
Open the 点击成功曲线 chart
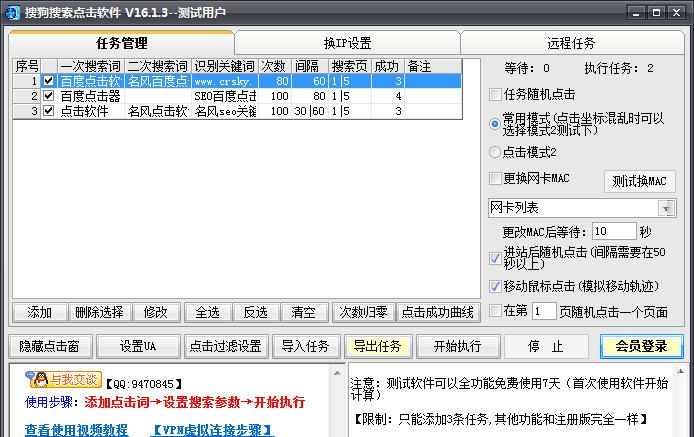[x=437, y=312]
